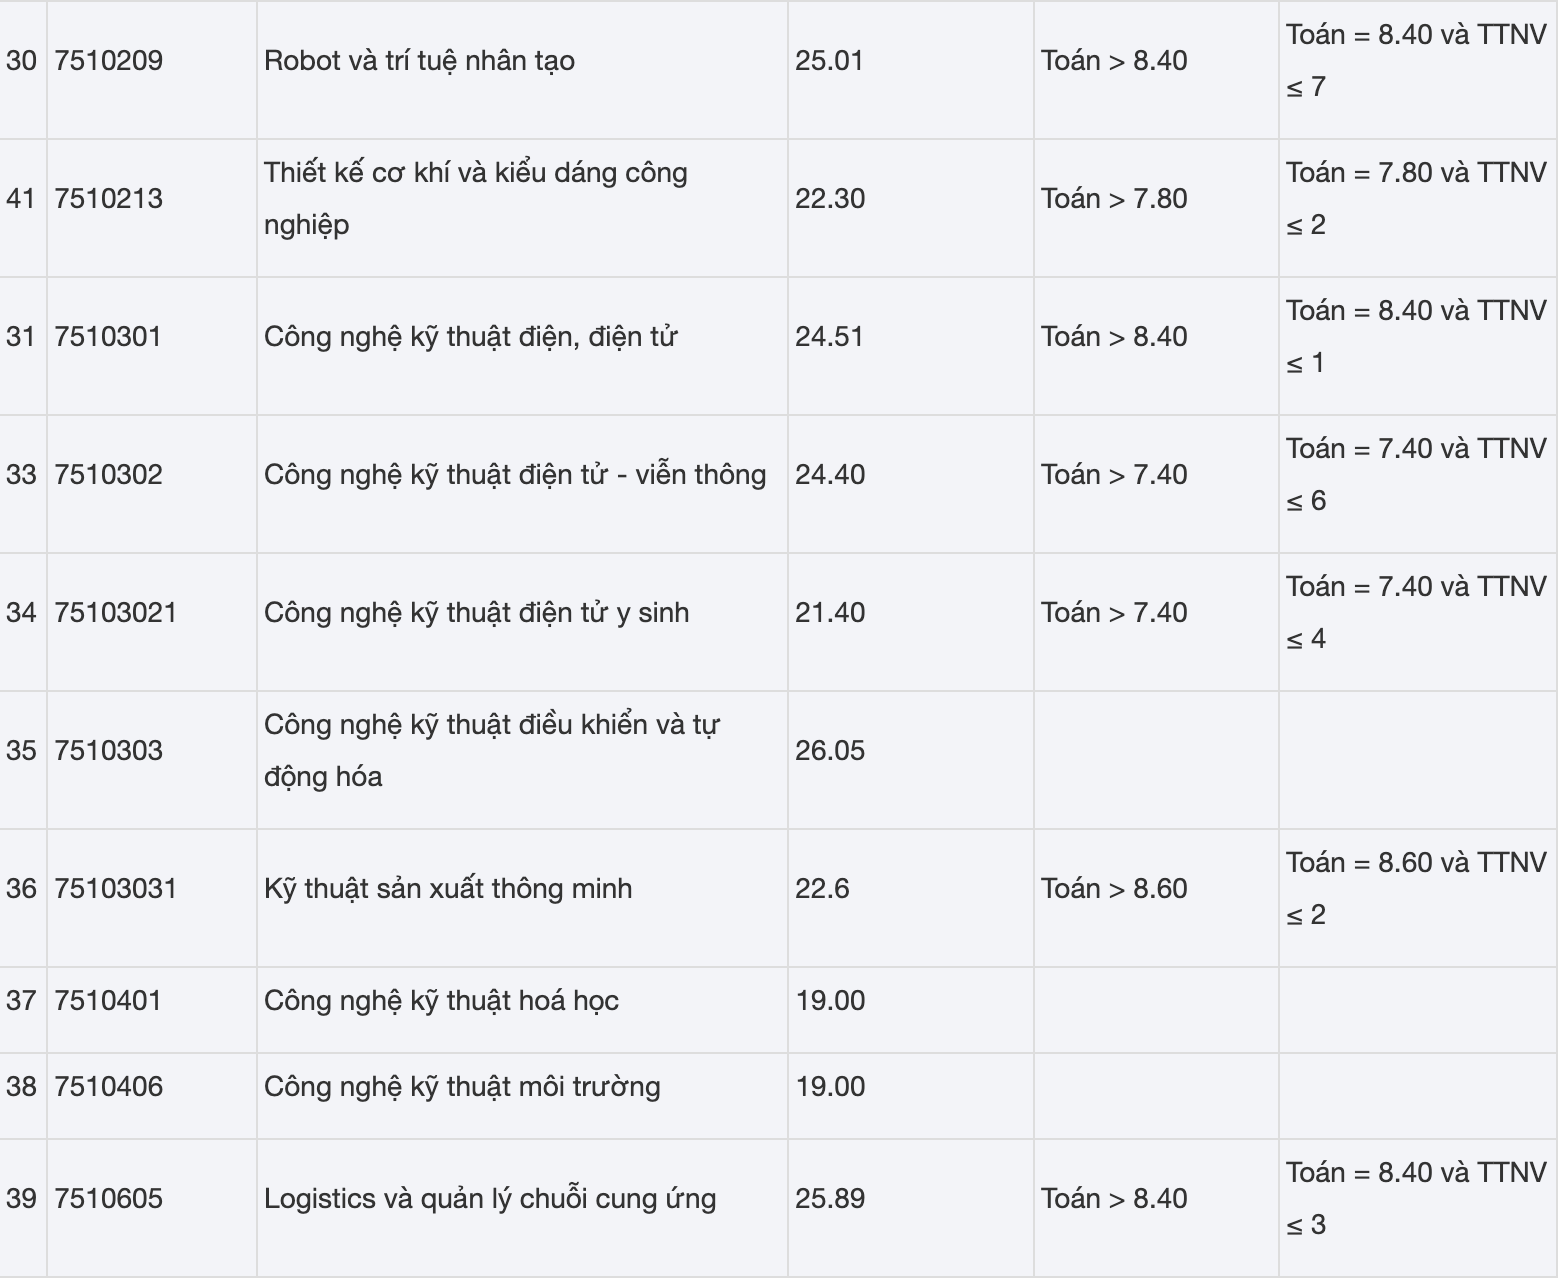Click the 'Toán > 7.80' condition cell
This screenshot has height=1278, width=1558.
[x=1114, y=199]
